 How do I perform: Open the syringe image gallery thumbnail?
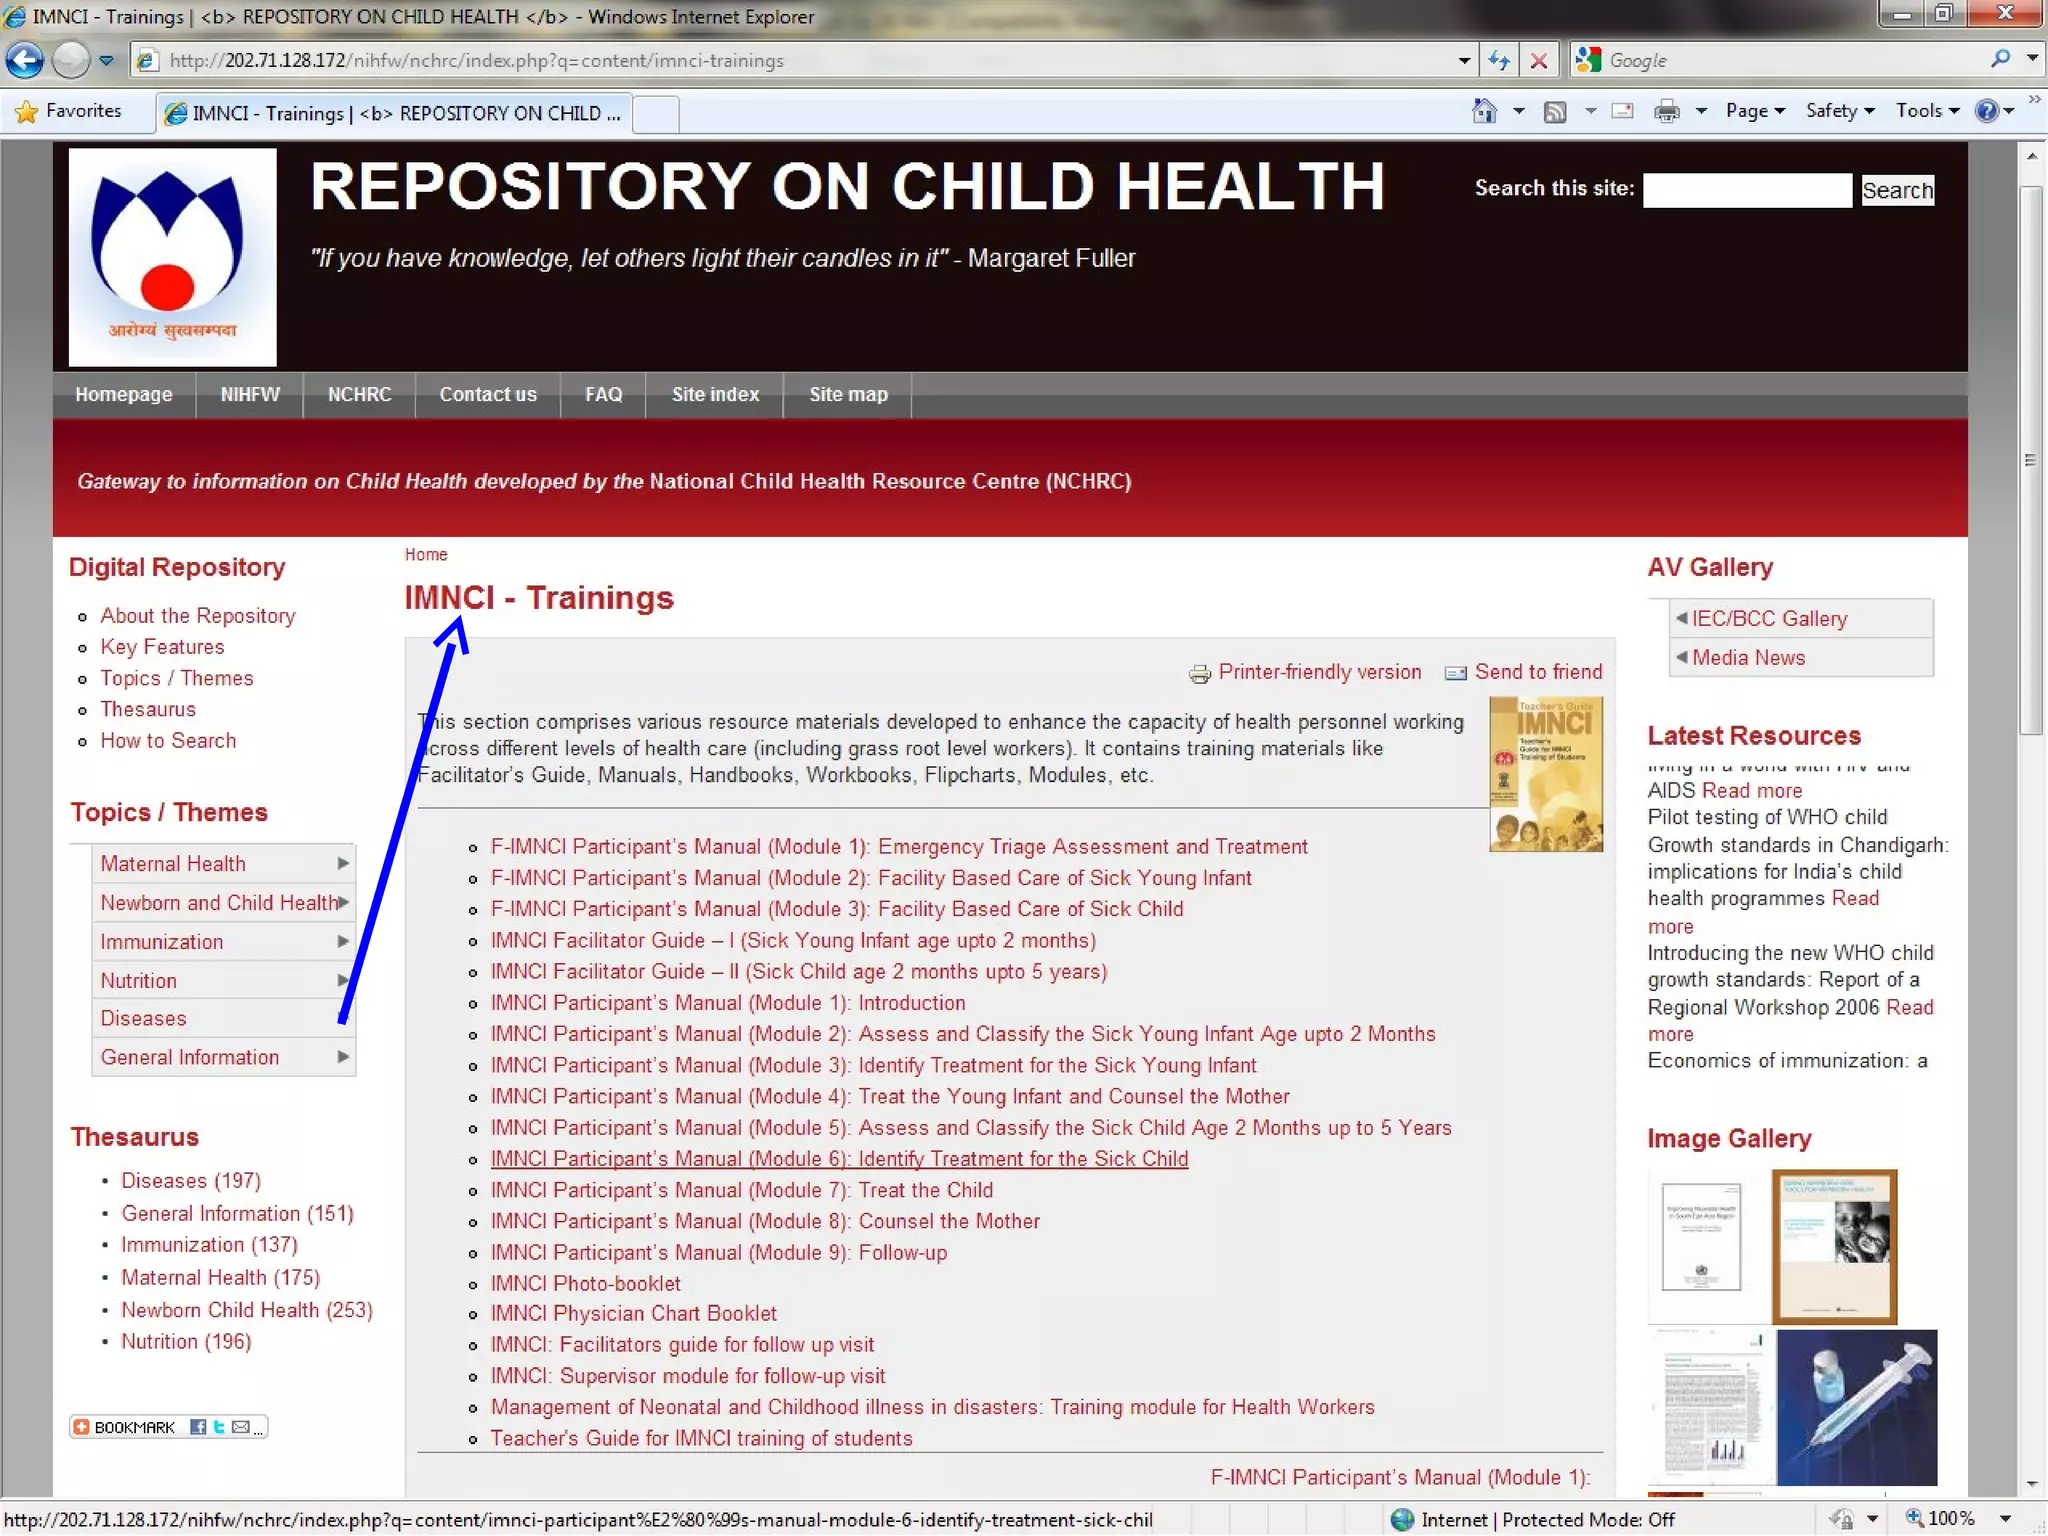(1856, 1406)
